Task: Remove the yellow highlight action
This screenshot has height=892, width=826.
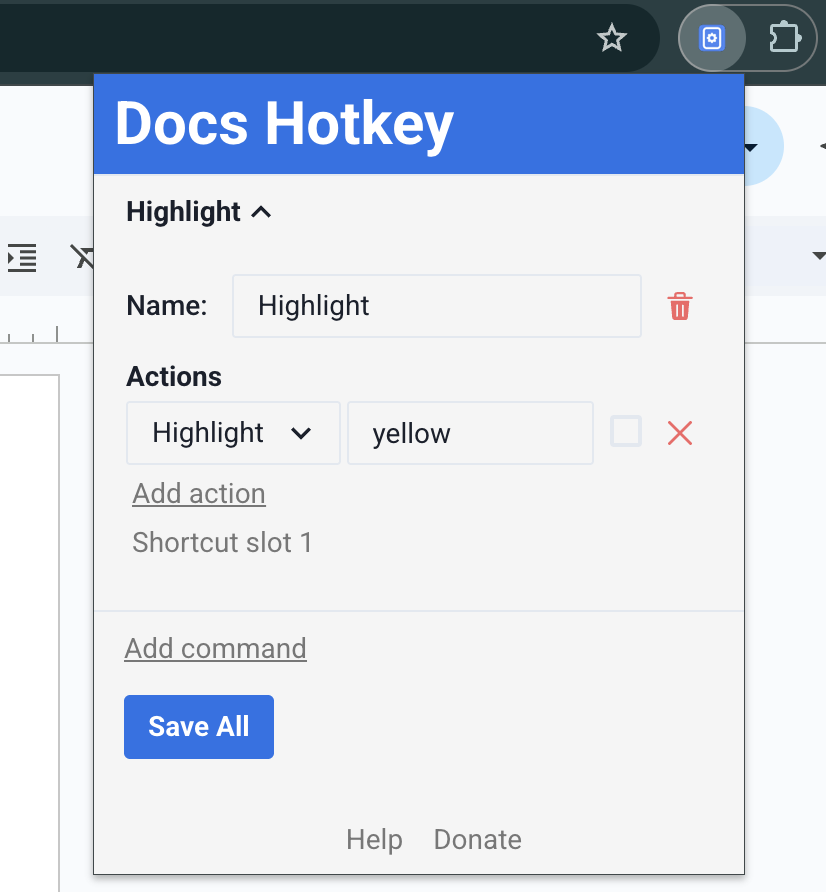Action: click(680, 433)
